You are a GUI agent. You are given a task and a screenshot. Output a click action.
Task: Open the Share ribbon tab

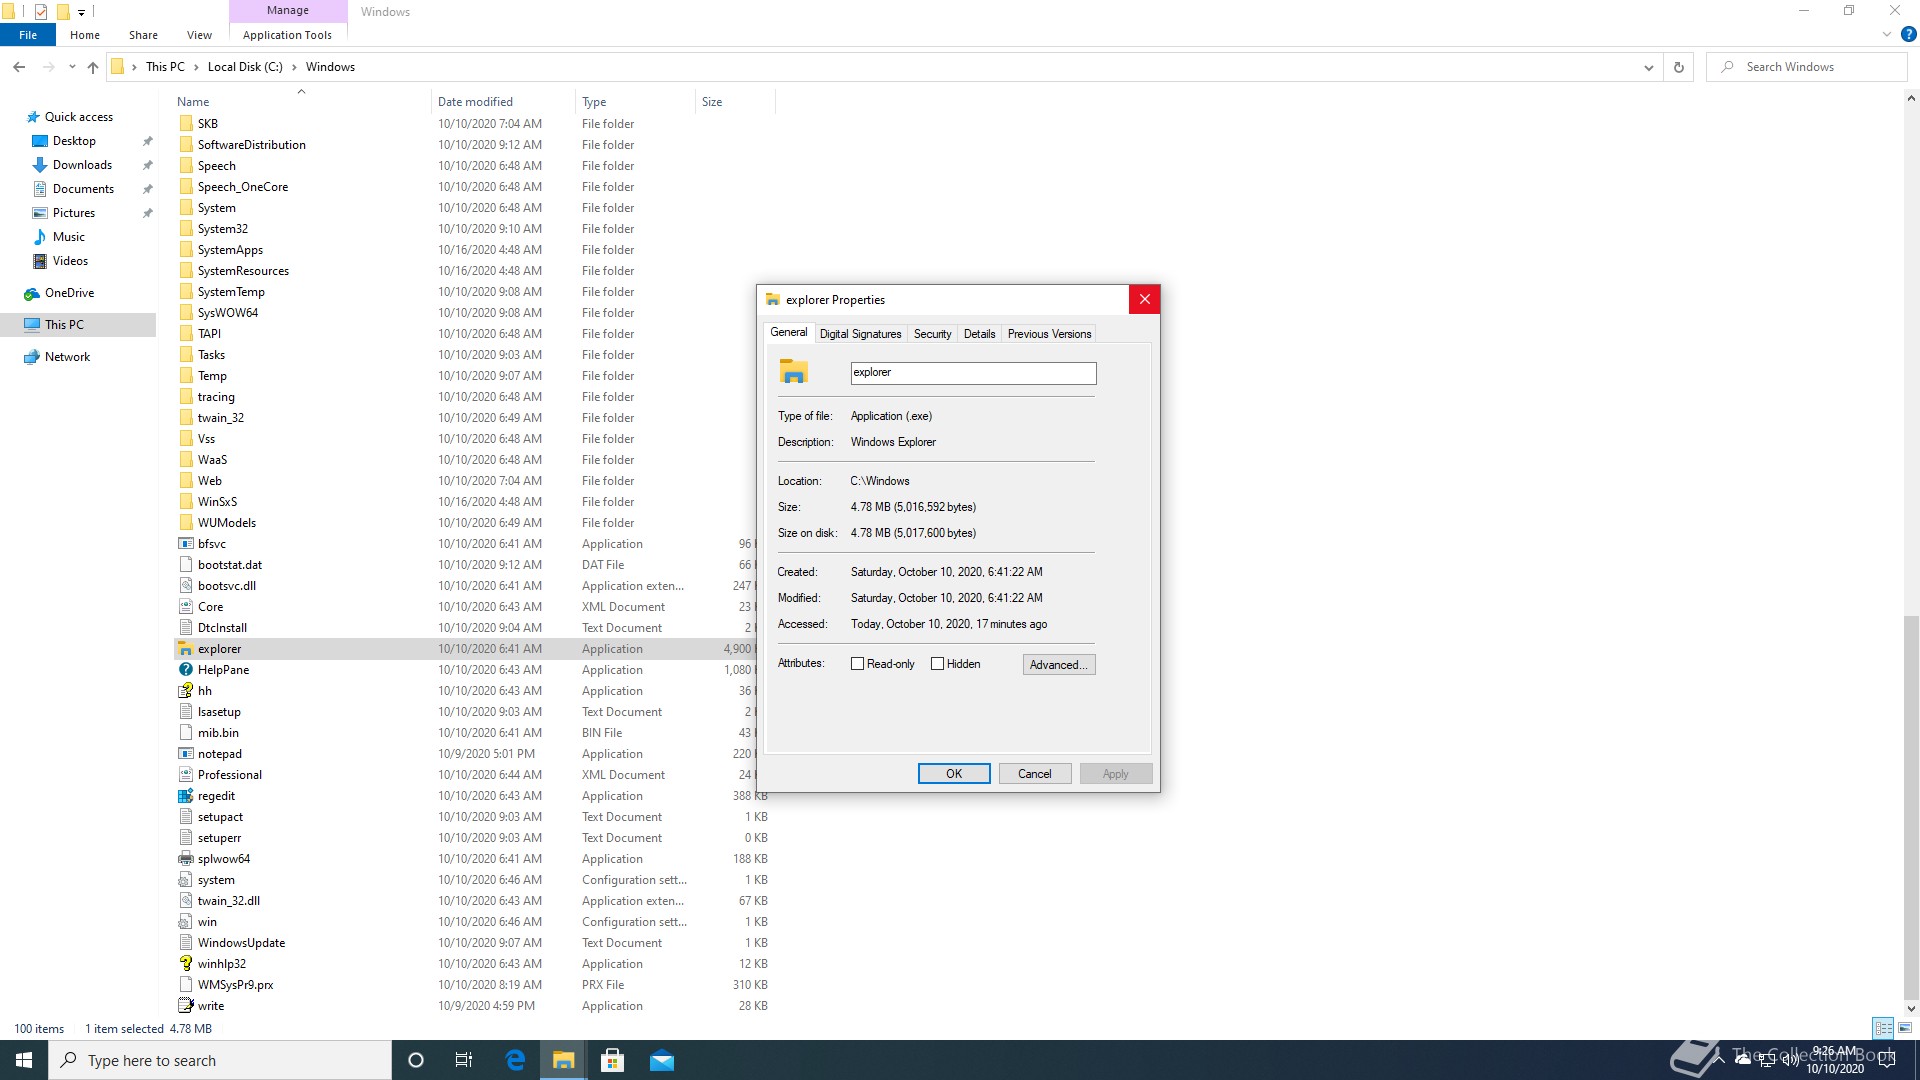tap(143, 35)
